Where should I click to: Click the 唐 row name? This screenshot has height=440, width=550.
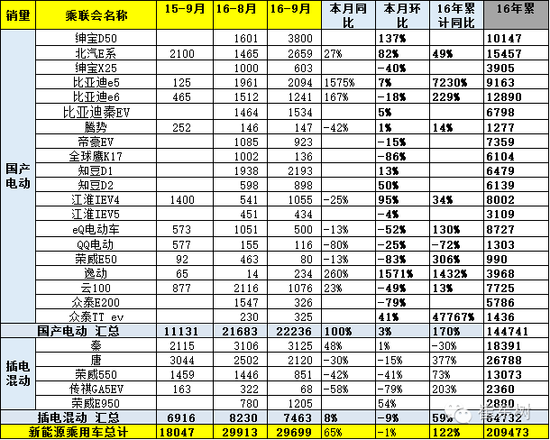coord(96,360)
